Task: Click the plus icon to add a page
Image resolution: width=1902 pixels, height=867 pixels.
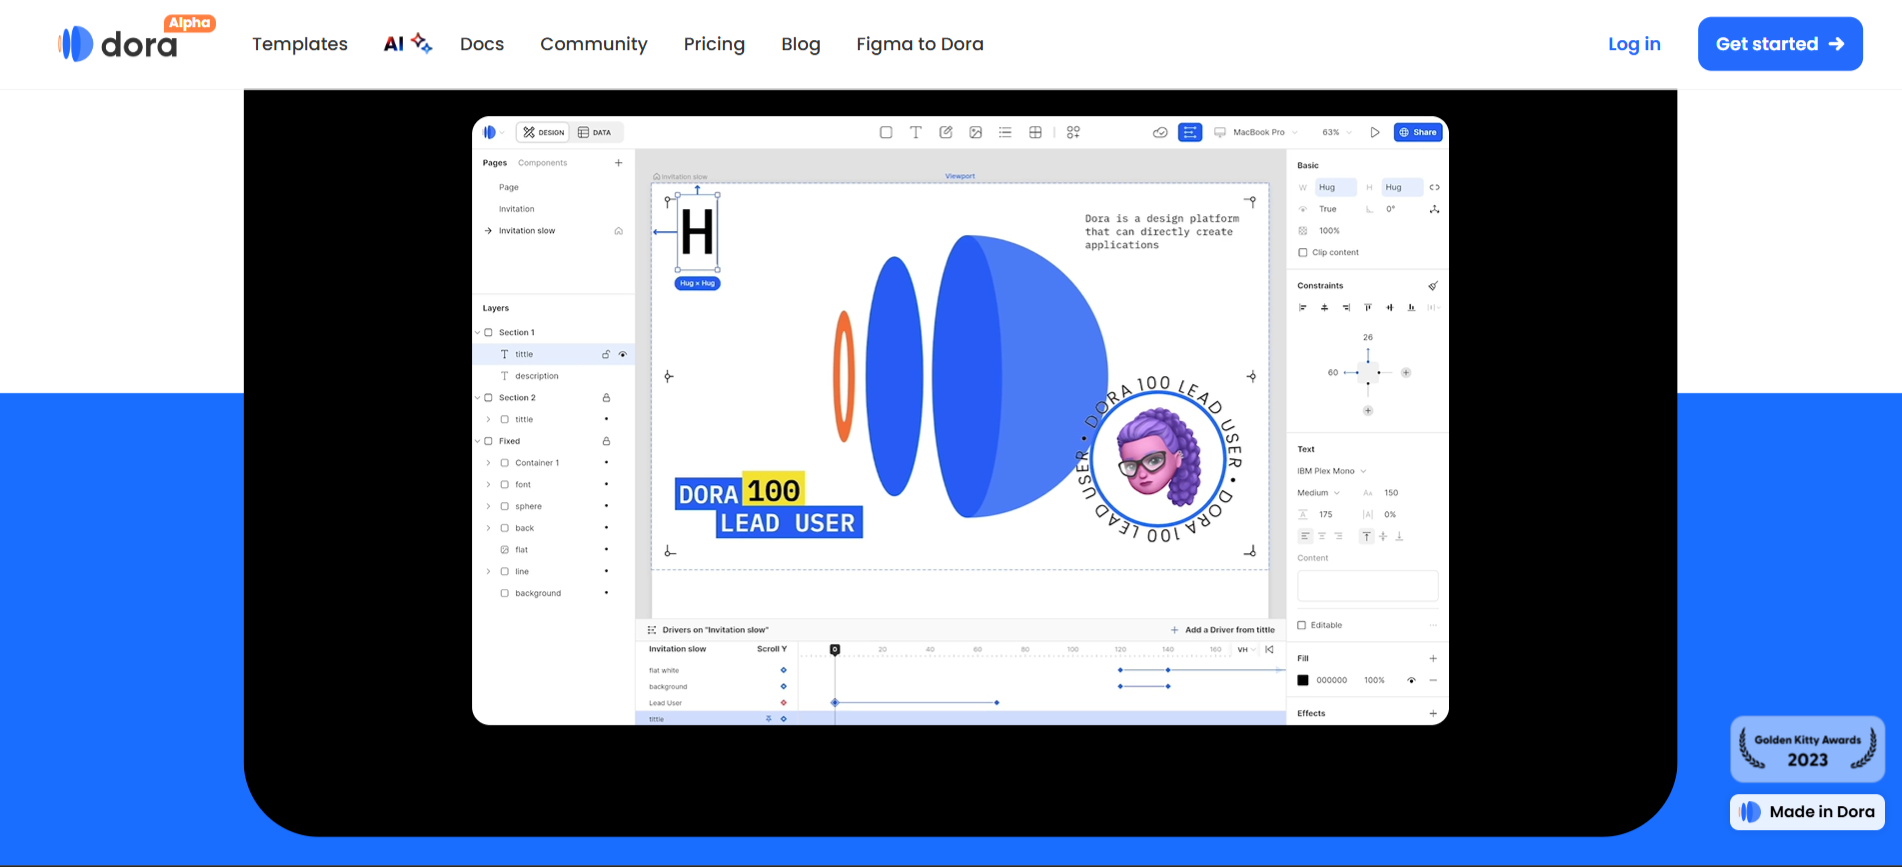Action: pyautogui.click(x=618, y=163)
